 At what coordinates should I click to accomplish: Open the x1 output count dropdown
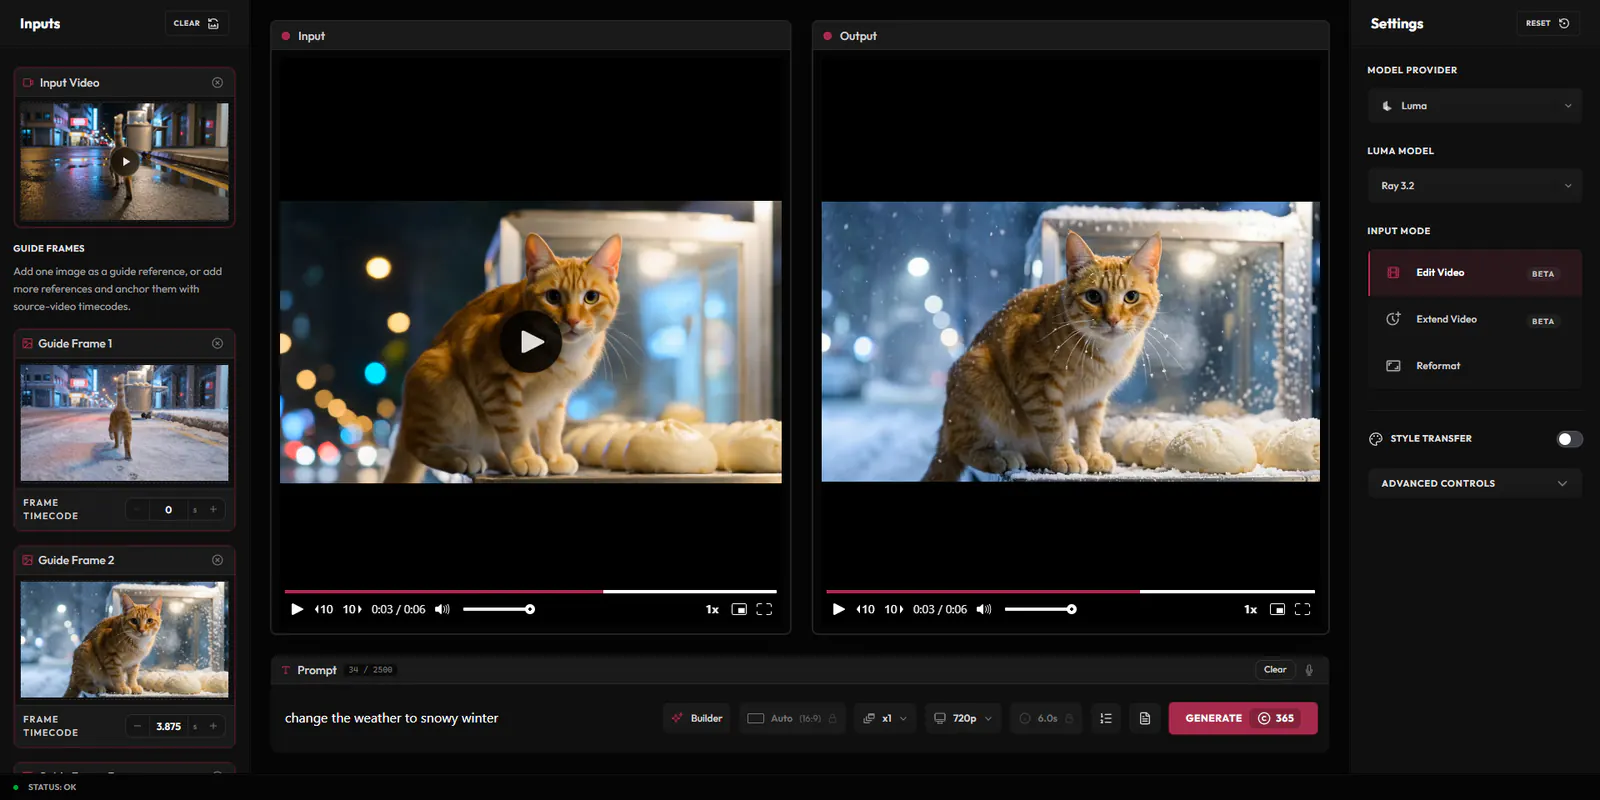tap(885, 718)
